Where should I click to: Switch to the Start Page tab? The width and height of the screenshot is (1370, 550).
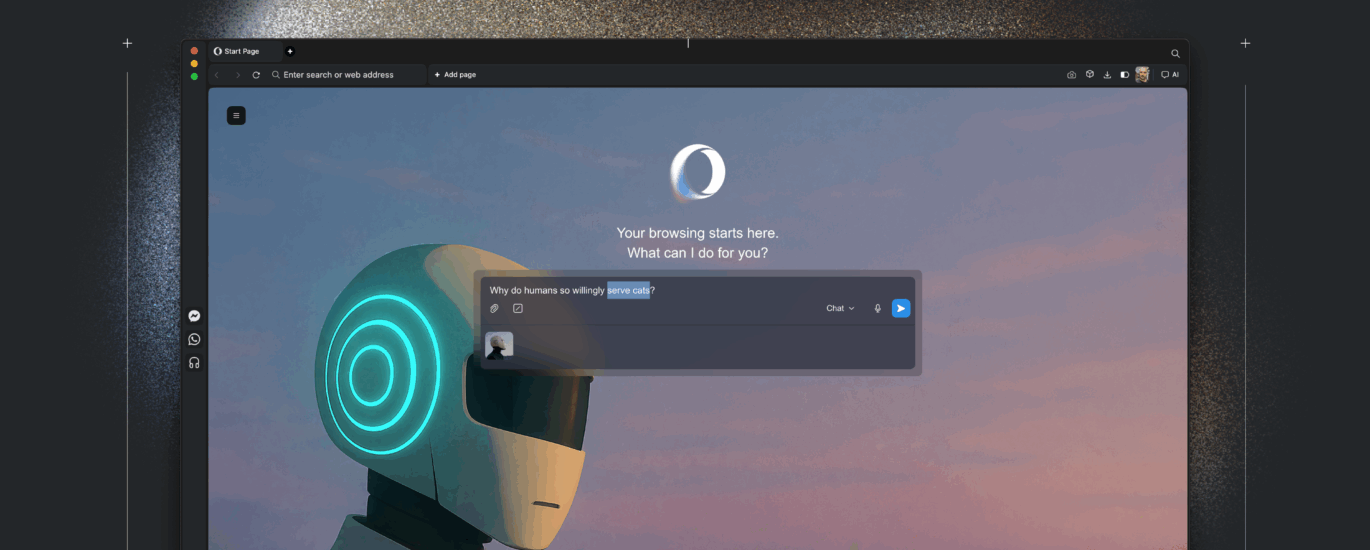pos(242,51)
